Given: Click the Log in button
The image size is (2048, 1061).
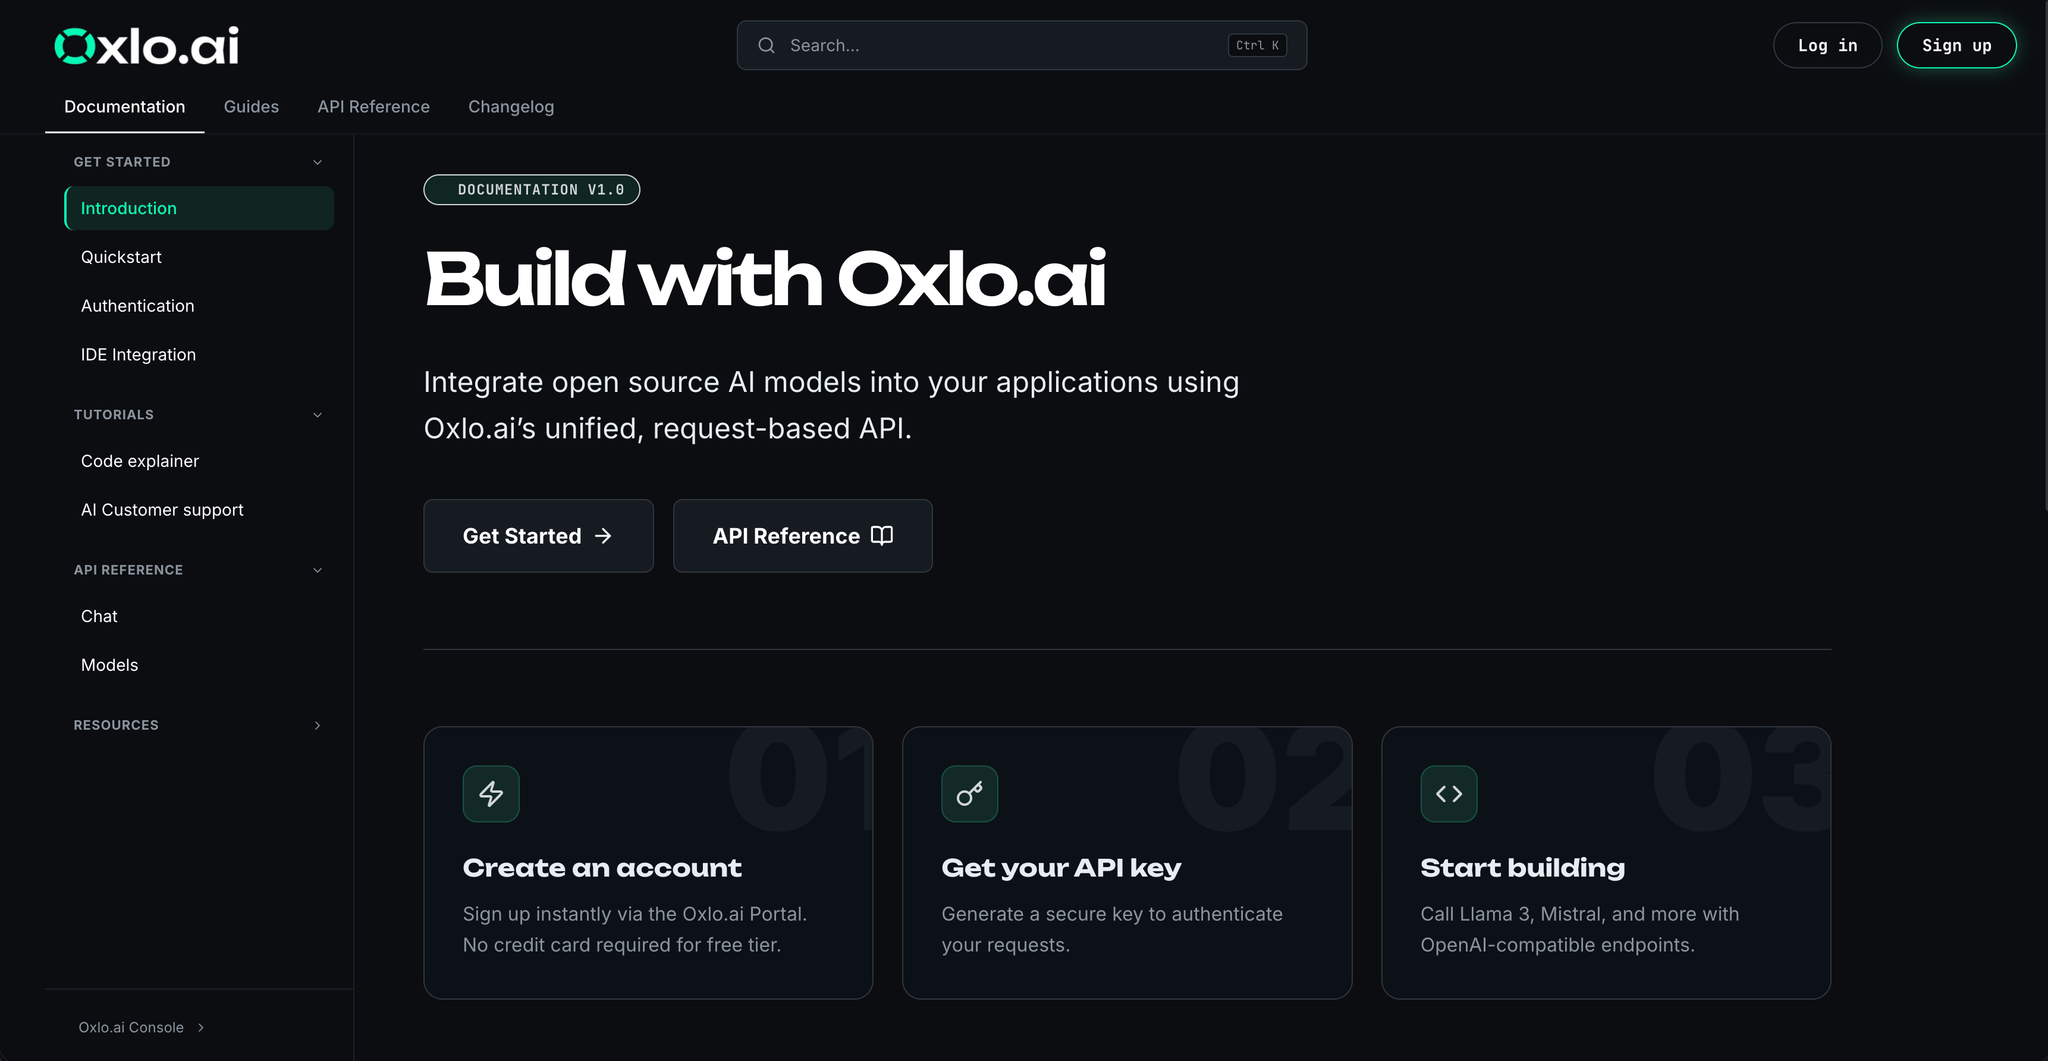Looking at the screenshot, I should 1827,45.
